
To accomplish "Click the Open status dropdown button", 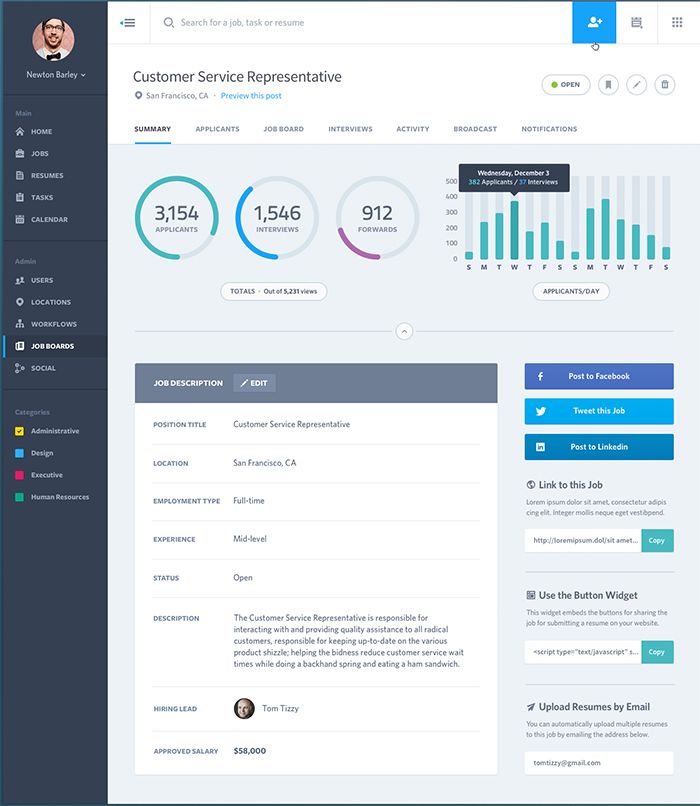I will pyautogui.click(x=565, y=85).
